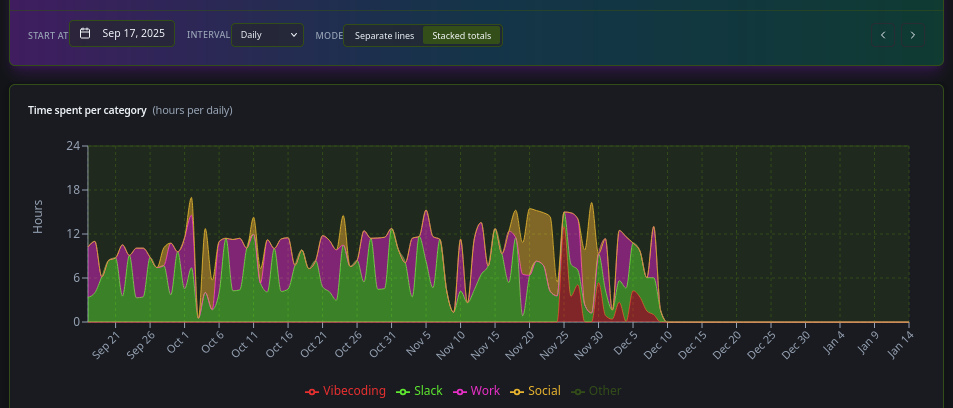Select Stacked totals mode

[x=461, y=35]
